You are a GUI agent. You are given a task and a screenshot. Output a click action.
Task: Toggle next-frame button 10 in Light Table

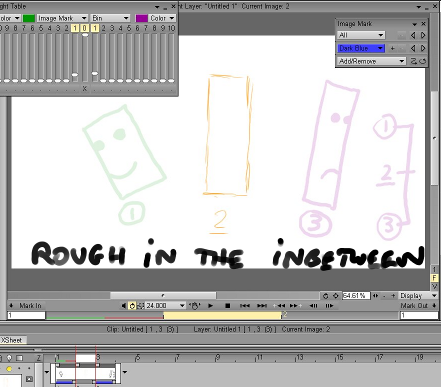pos(171,28)
